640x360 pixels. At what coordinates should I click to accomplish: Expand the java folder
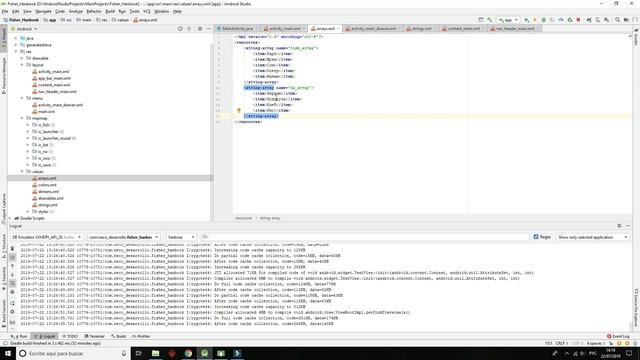(16, 38)
